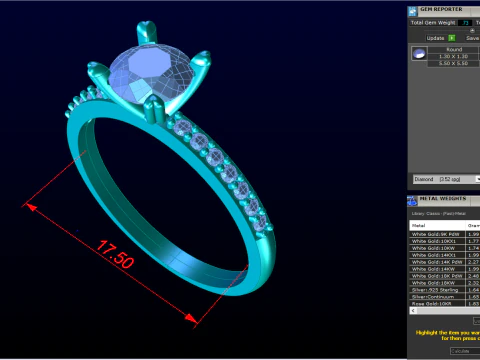Click the Total Gem Weight value field
Image resolution: width=480 pixels, height=360 pixels.
pyautogui.click(x=465, y=23)
